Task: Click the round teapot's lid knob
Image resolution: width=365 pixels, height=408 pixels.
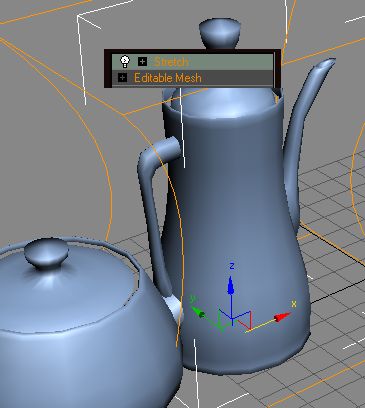Action: (46, 253)
